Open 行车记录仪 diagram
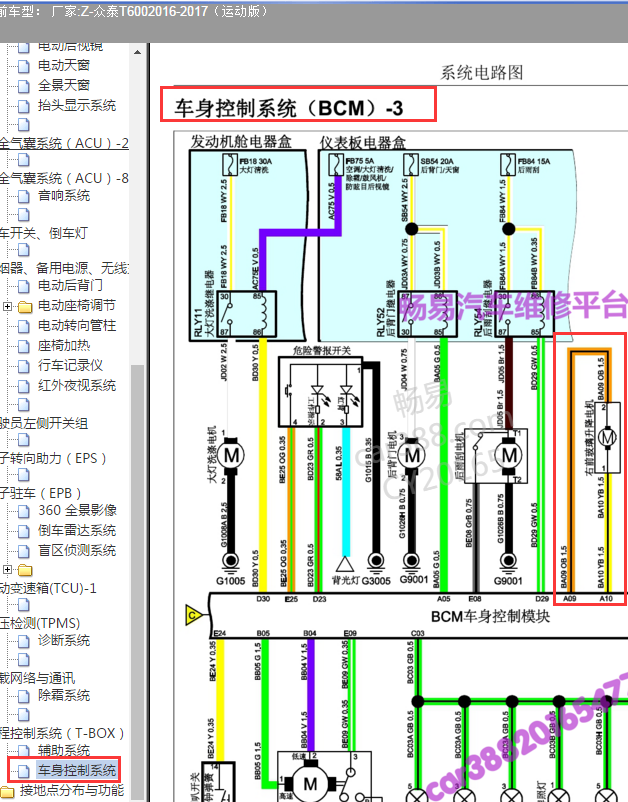The image size is (628, 802). [70, 366]
